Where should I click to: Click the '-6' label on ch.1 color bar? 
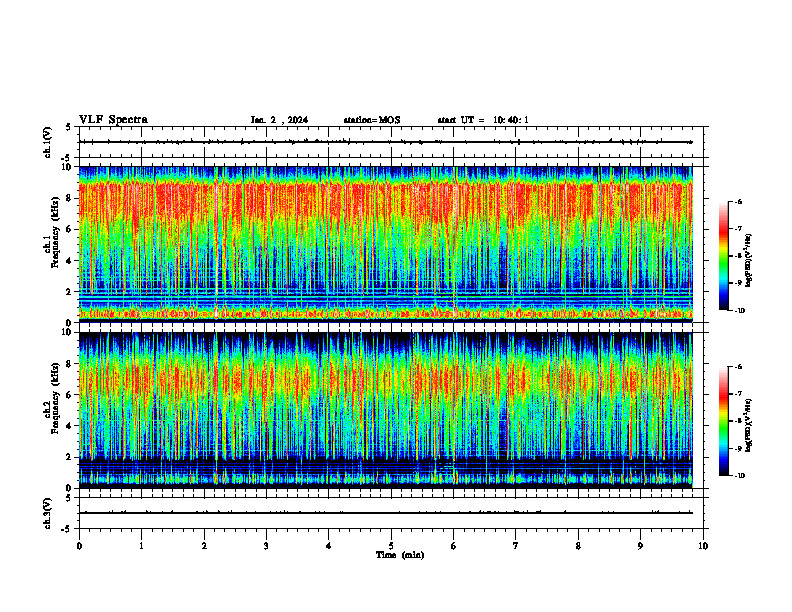[x=738, y=201]
